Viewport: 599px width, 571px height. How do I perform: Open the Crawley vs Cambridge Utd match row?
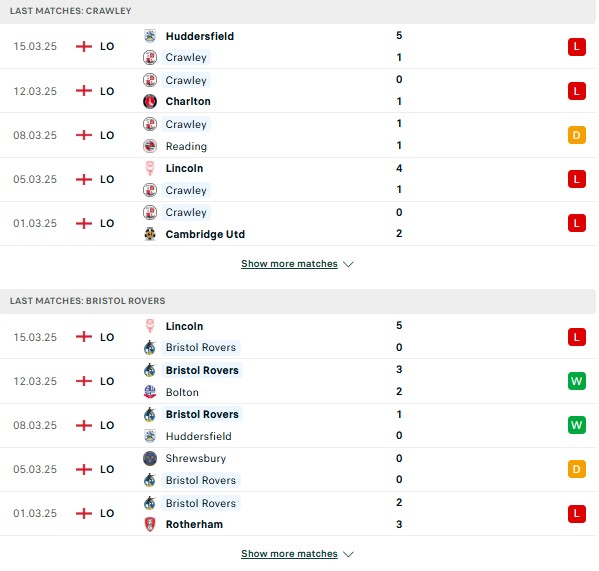(x=298, y=223)
